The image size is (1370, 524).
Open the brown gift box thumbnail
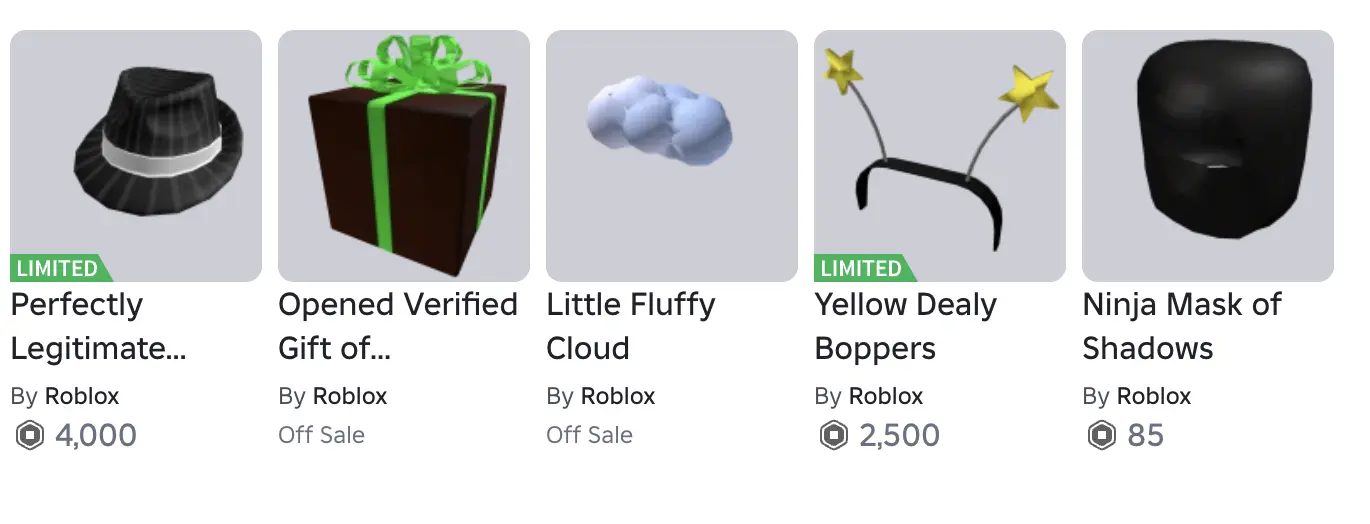click(404, 156)
